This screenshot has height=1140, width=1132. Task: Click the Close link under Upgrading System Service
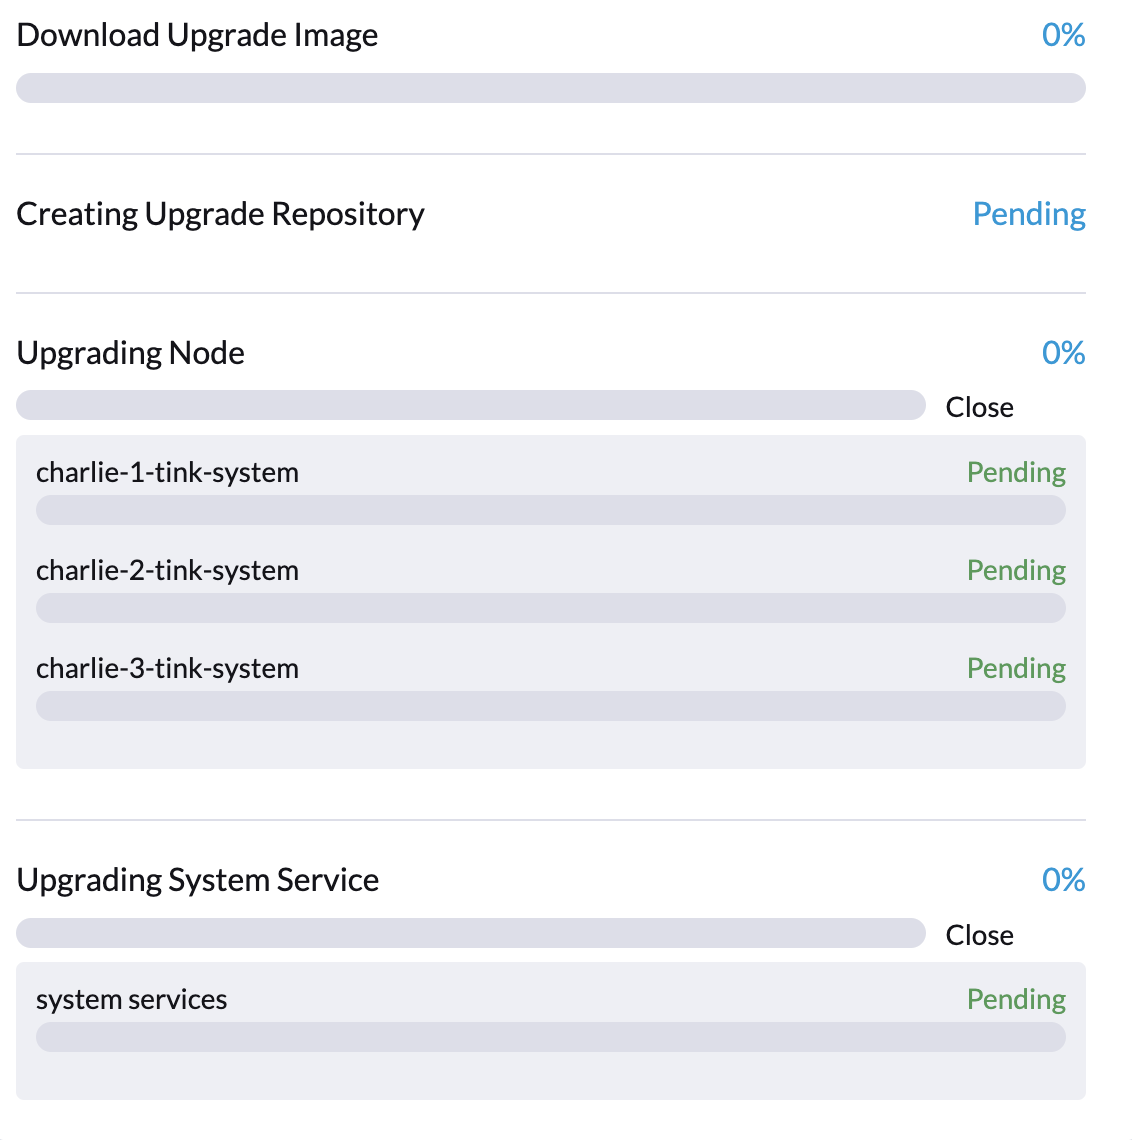[979, 935]
